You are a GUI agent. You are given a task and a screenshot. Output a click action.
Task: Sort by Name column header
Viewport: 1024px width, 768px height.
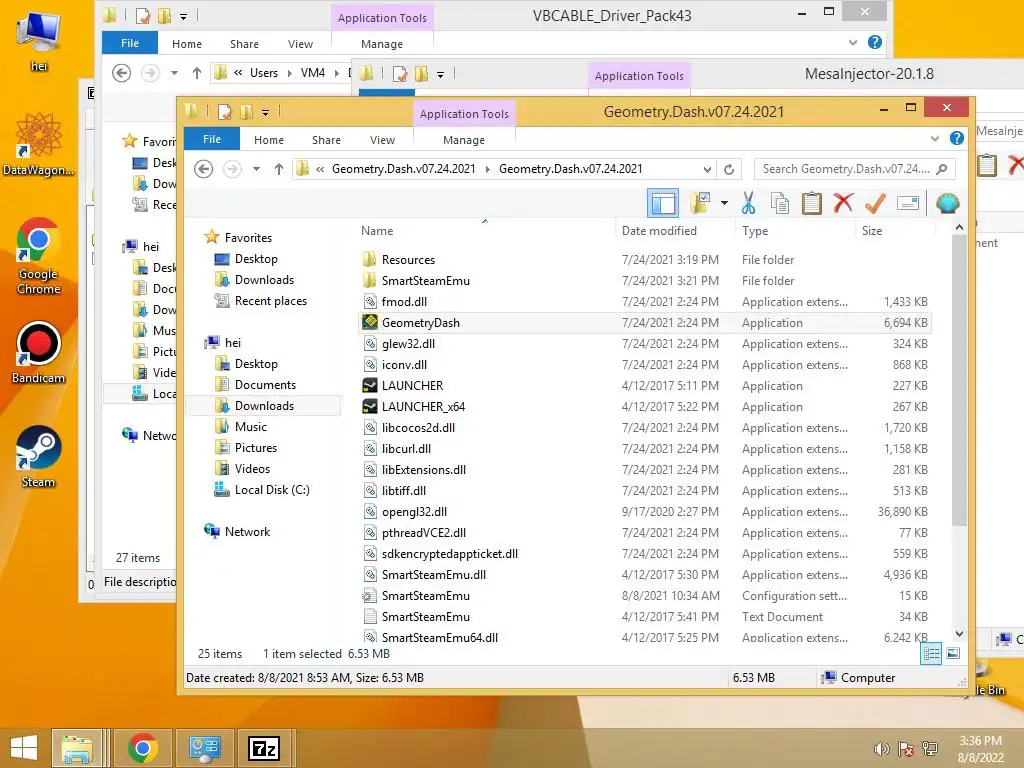click(x=485, y=231)
